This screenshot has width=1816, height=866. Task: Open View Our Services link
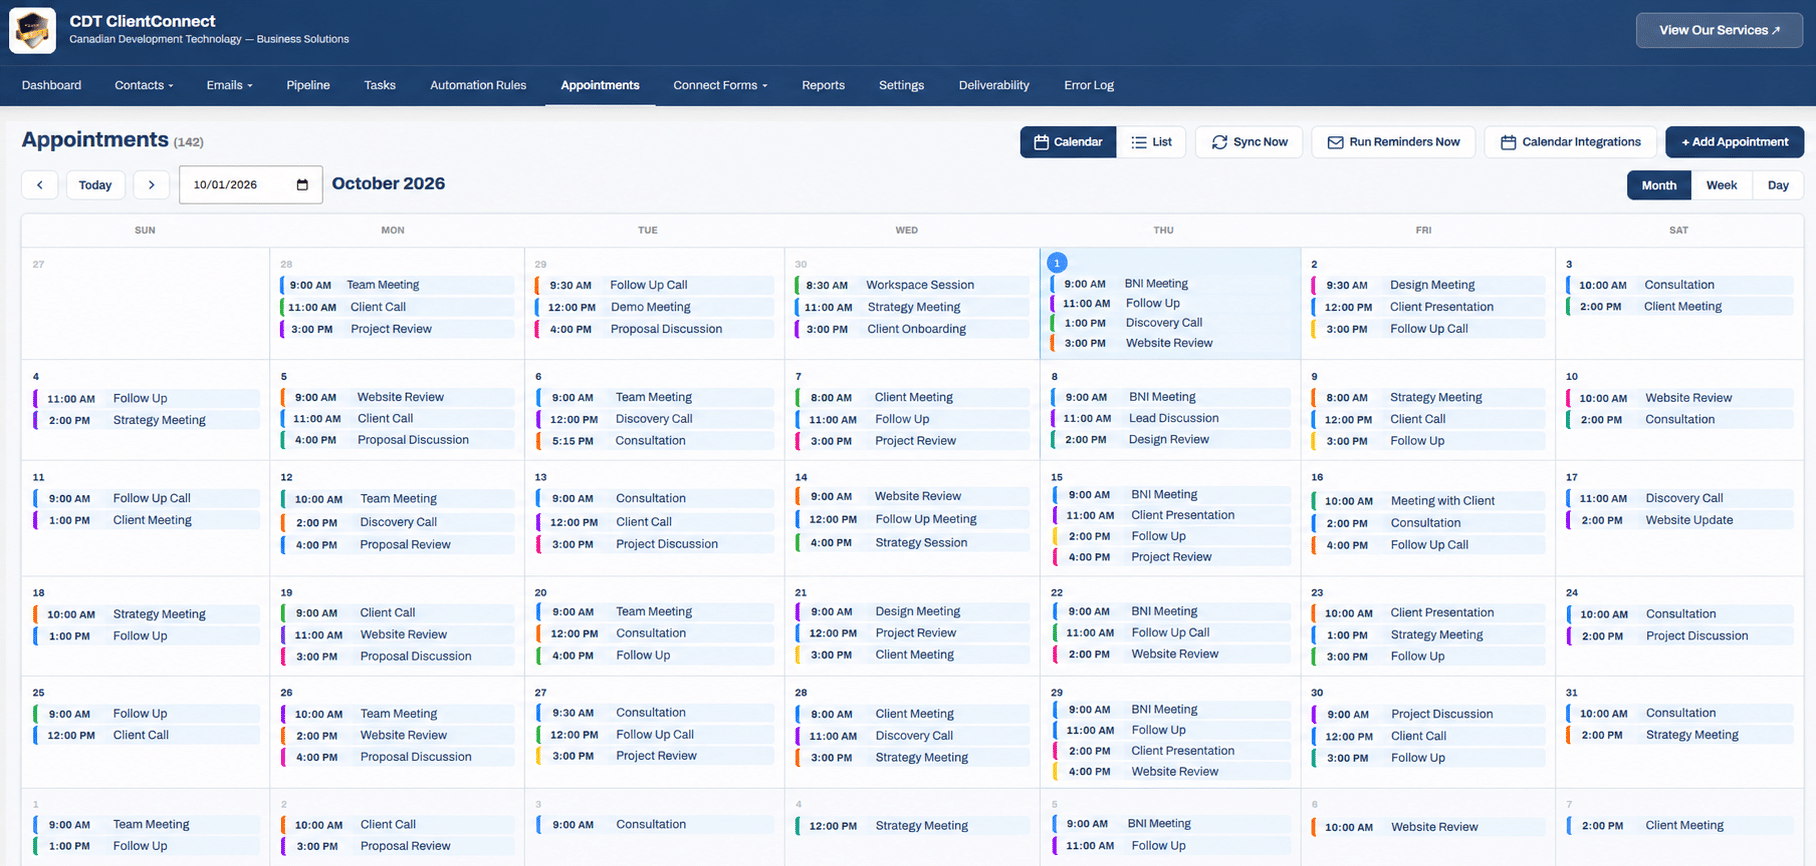(x=1719, y=30)
